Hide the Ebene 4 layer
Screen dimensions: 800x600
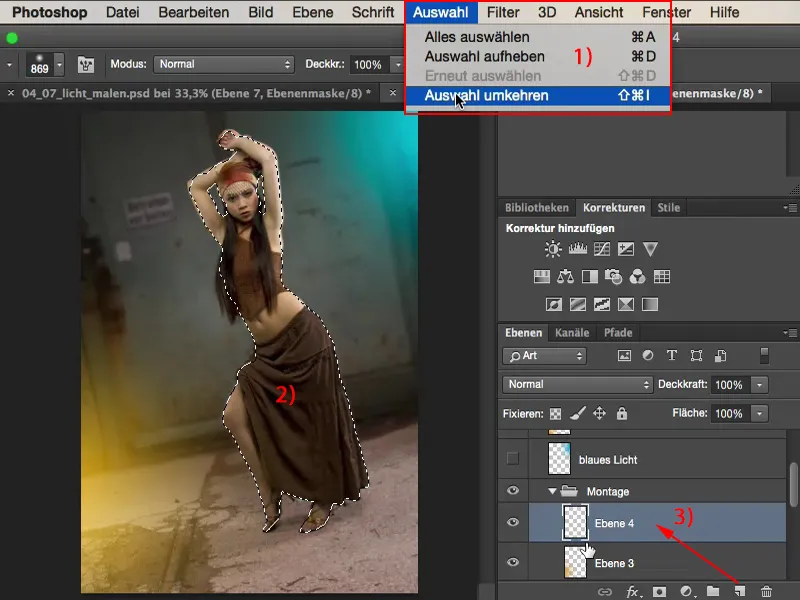pos(513,522)
